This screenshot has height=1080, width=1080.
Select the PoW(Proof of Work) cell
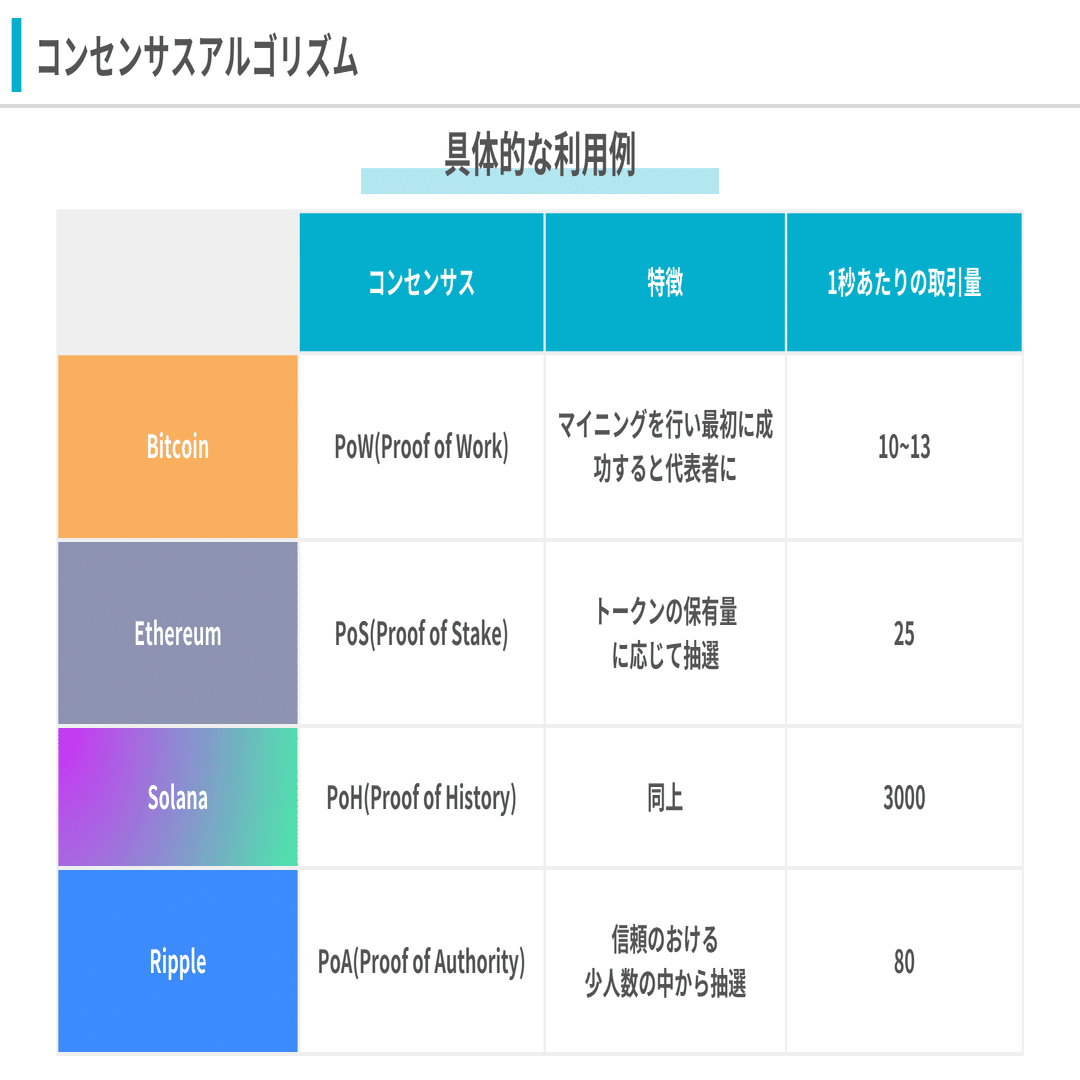pyautogui.click(x=422, y=446)
